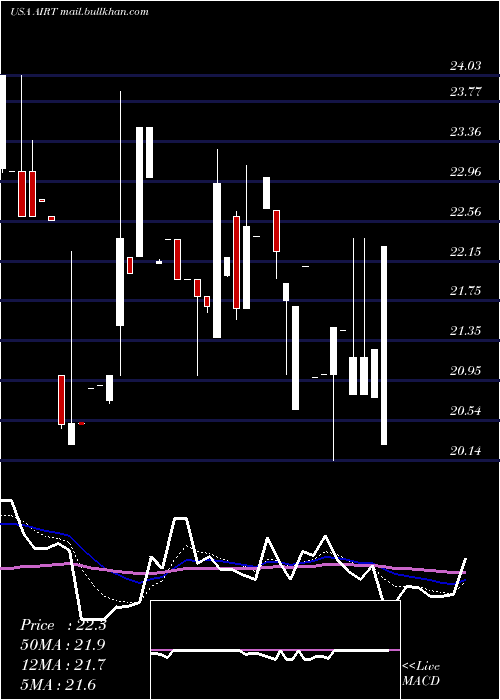Viewport: 500px width, 700px height.
Task: Click the 21.35 price level label
Action: click(x=466, y=330)
